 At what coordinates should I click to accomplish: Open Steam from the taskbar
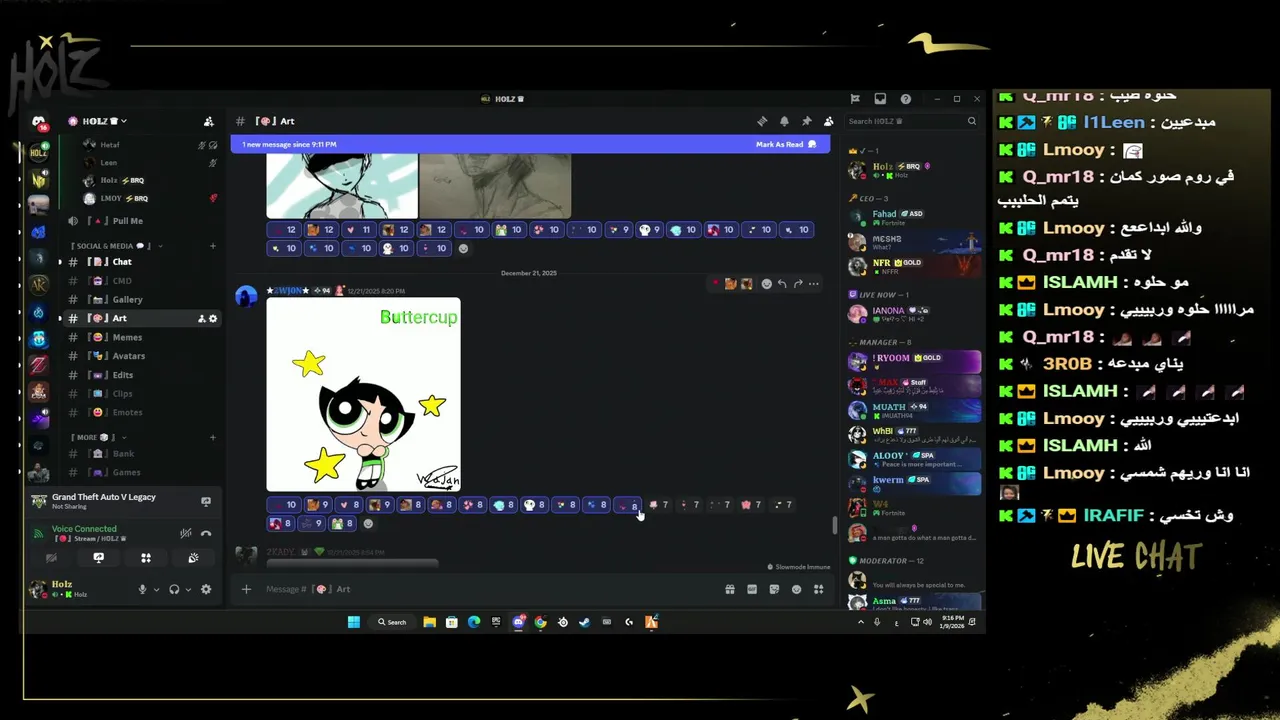[584, 622]
